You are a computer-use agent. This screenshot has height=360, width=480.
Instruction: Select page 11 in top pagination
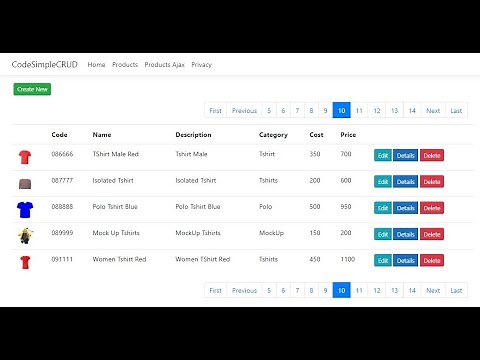pyautogui.click(x=359, y=110)
